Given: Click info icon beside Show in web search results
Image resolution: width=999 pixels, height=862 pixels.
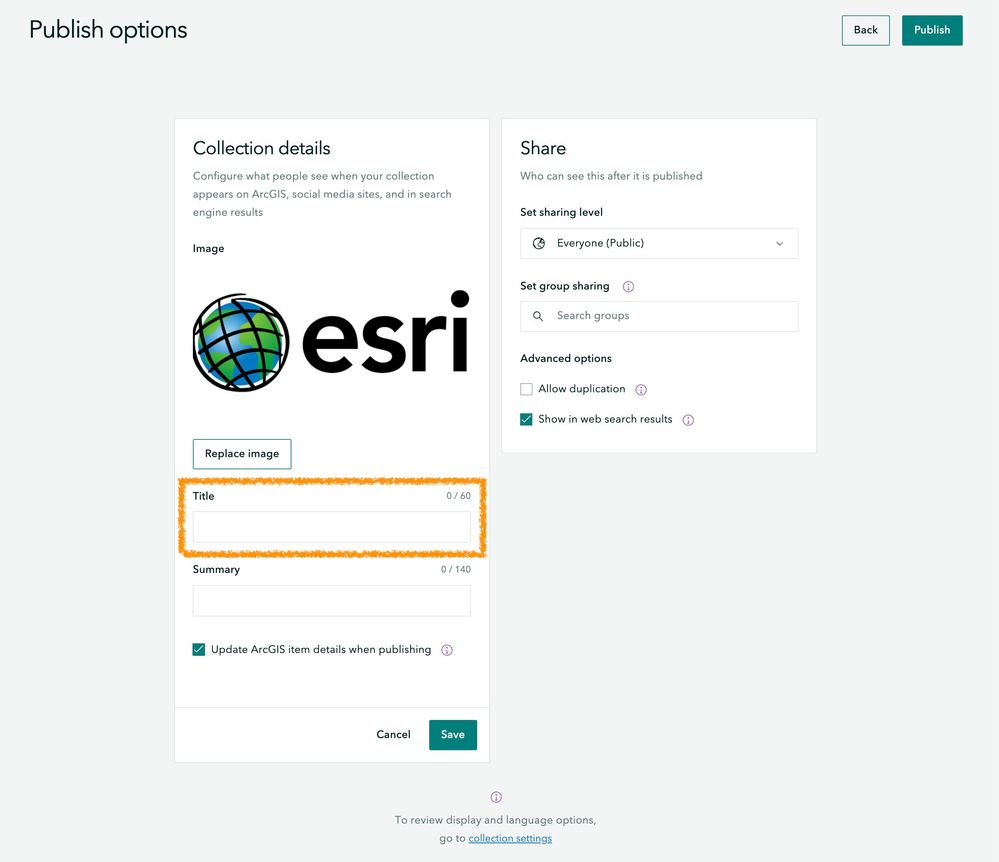Looking at the screenshot, I should [x=688, y=420].
